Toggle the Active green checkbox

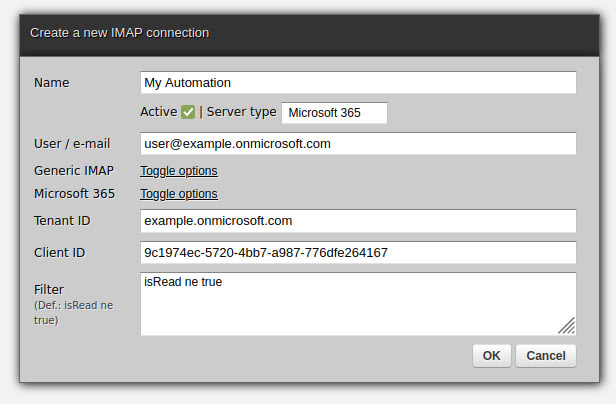(x=188, y=112)
